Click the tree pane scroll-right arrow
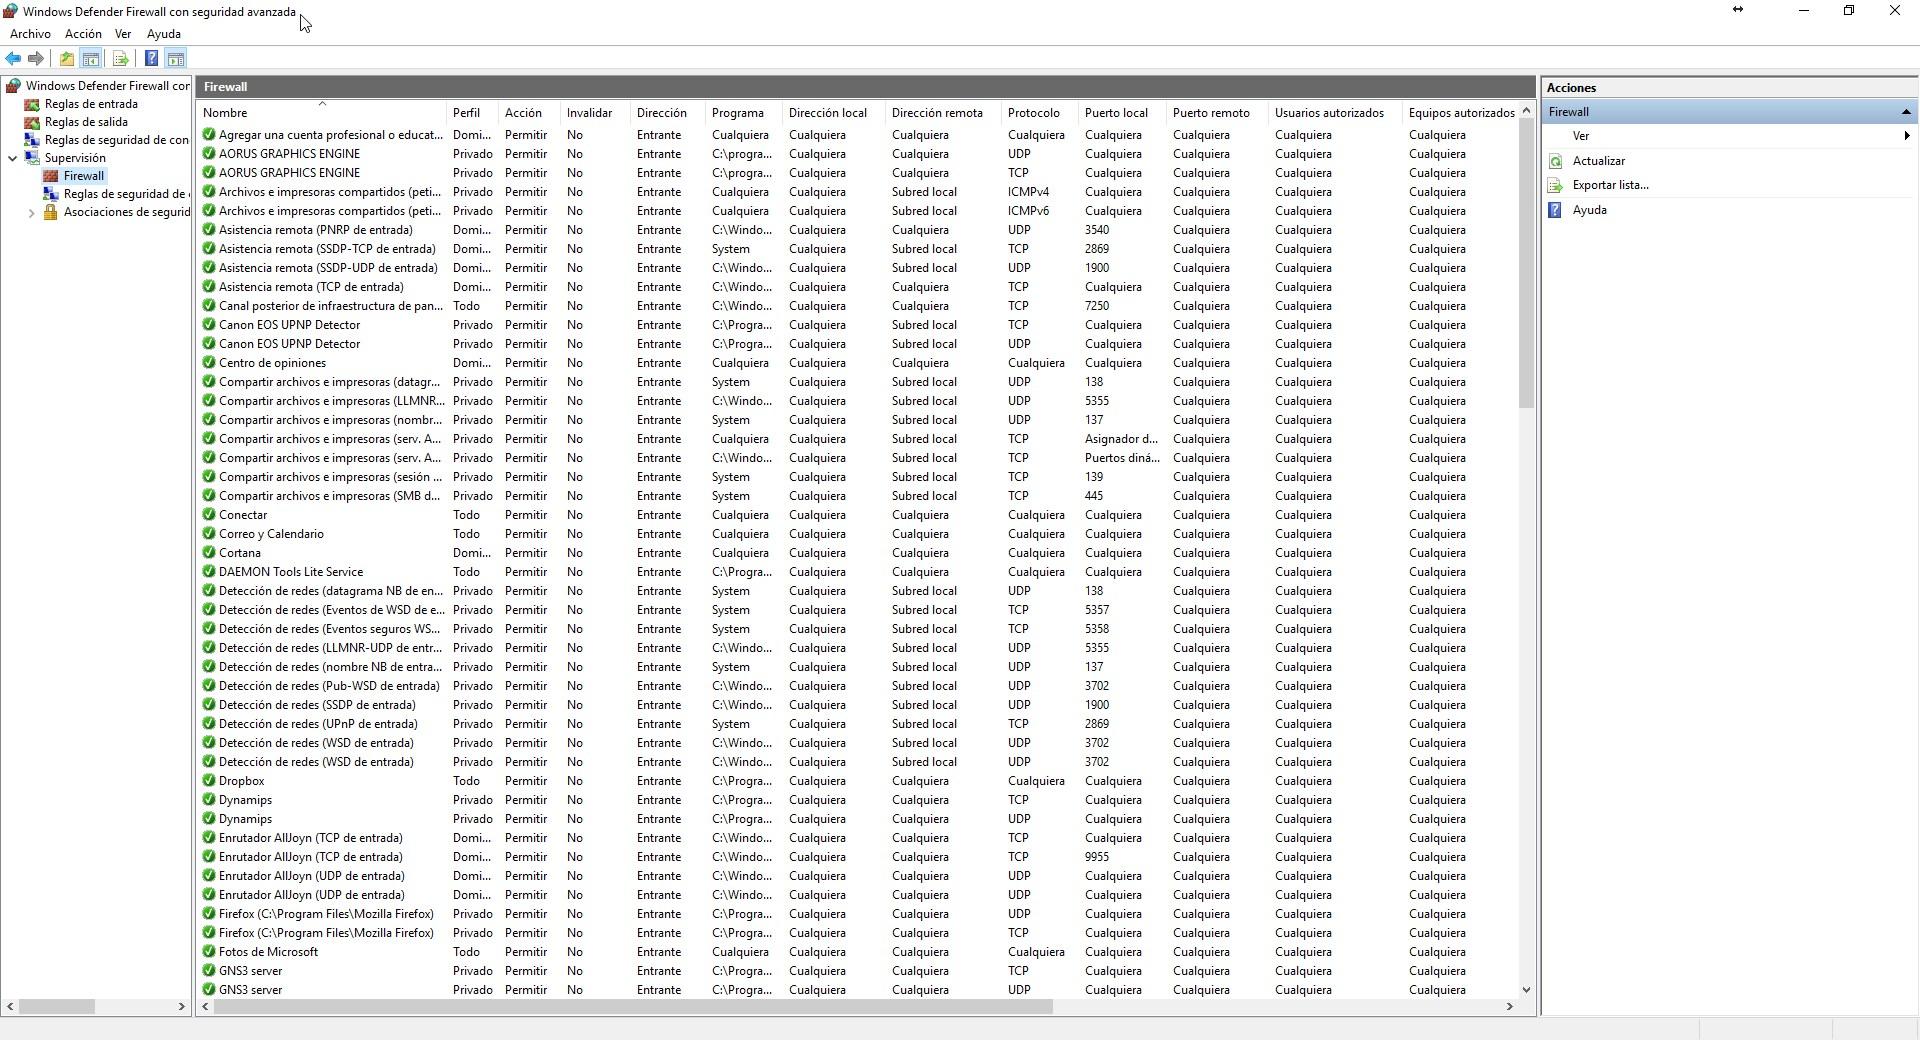Image resolution: width=1920 pixels, height=1040 pixels. [182, 1007]
